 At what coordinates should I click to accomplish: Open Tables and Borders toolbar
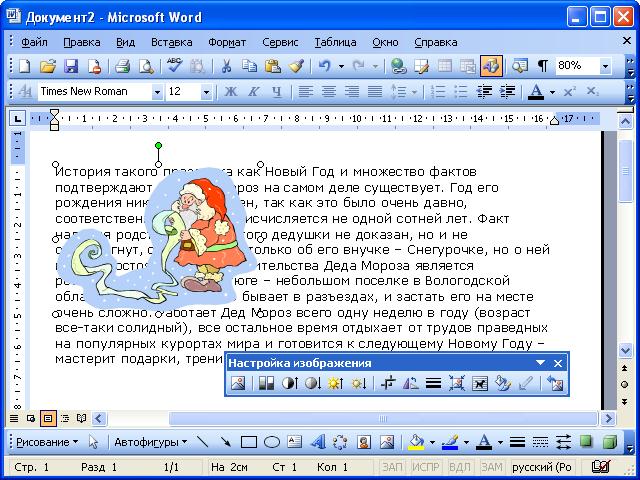click(421, 66)
